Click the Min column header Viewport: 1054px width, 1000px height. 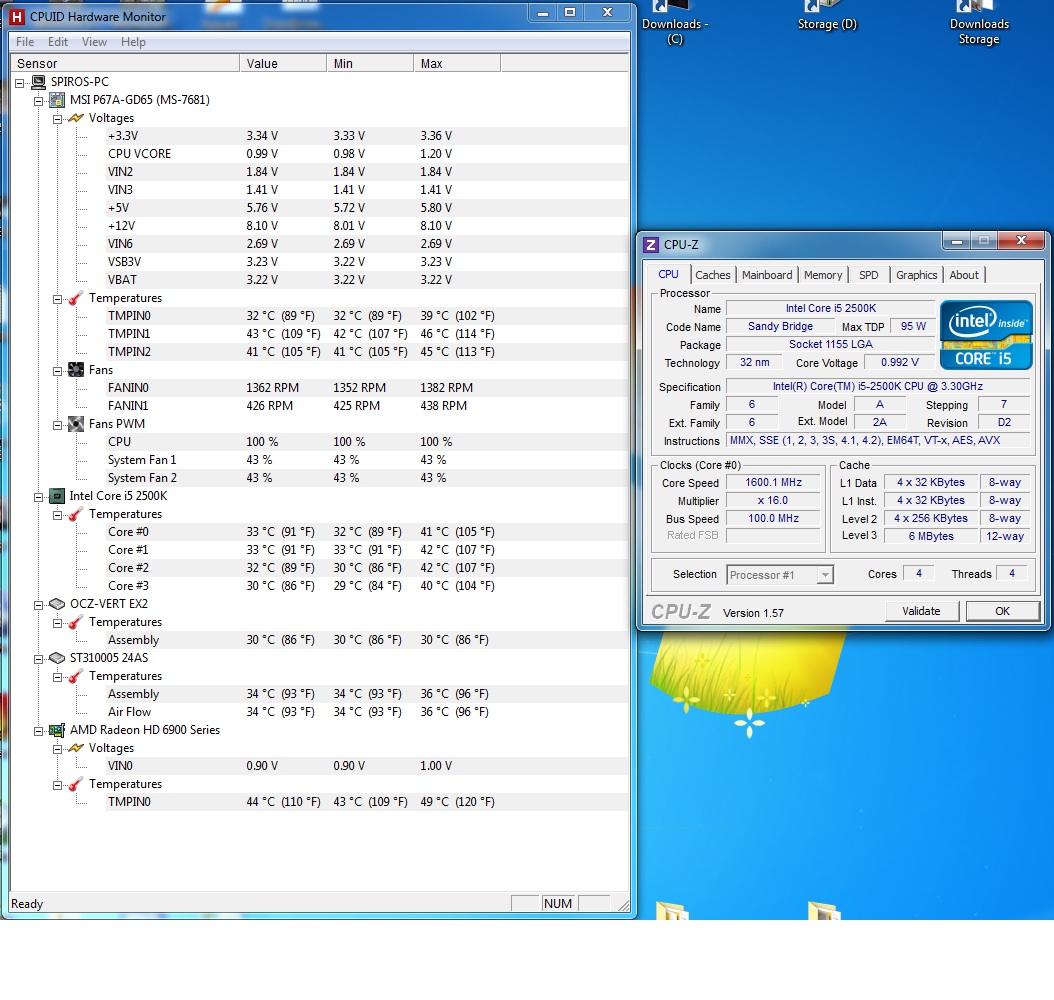tap(370, 63)
